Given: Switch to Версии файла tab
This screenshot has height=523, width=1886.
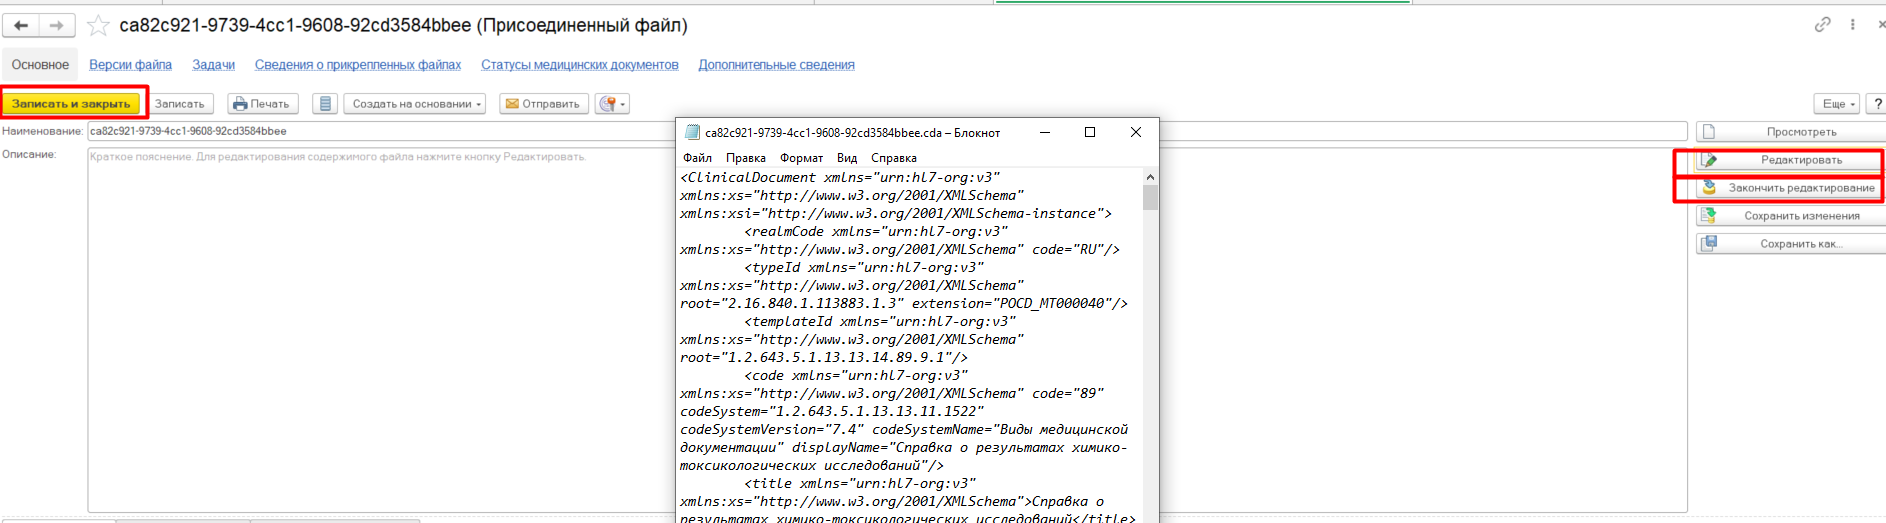Looking at the screenshot, I should click(x=130, y=65).
